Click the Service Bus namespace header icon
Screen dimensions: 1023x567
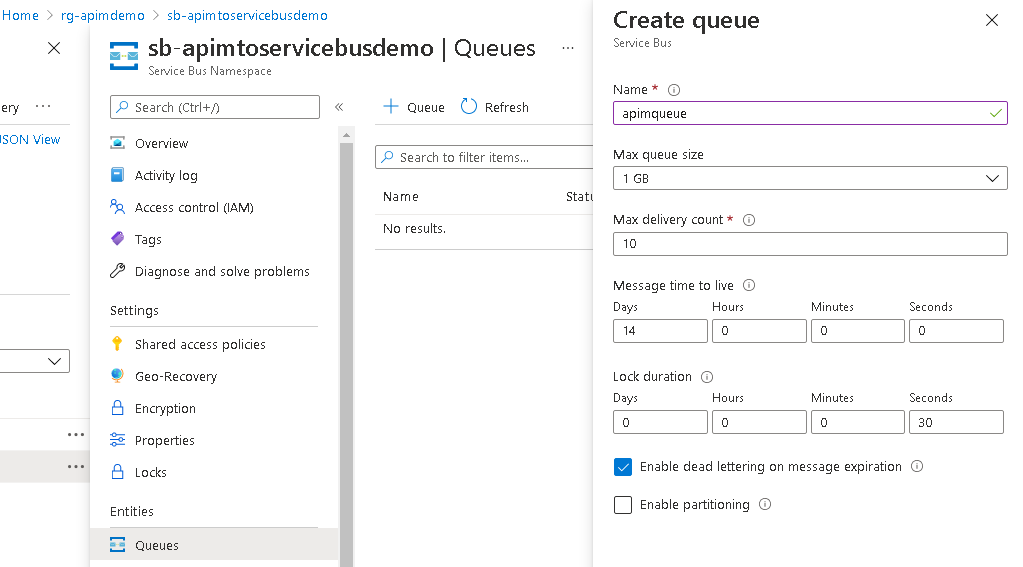(x=124, y=56)
